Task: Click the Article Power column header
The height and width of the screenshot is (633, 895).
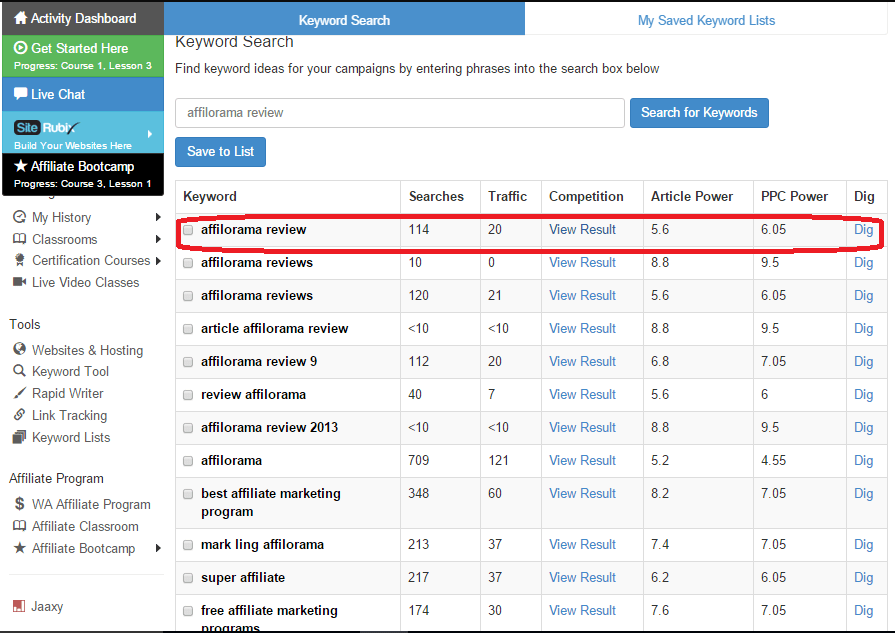Action: click(x=692, y=196)
